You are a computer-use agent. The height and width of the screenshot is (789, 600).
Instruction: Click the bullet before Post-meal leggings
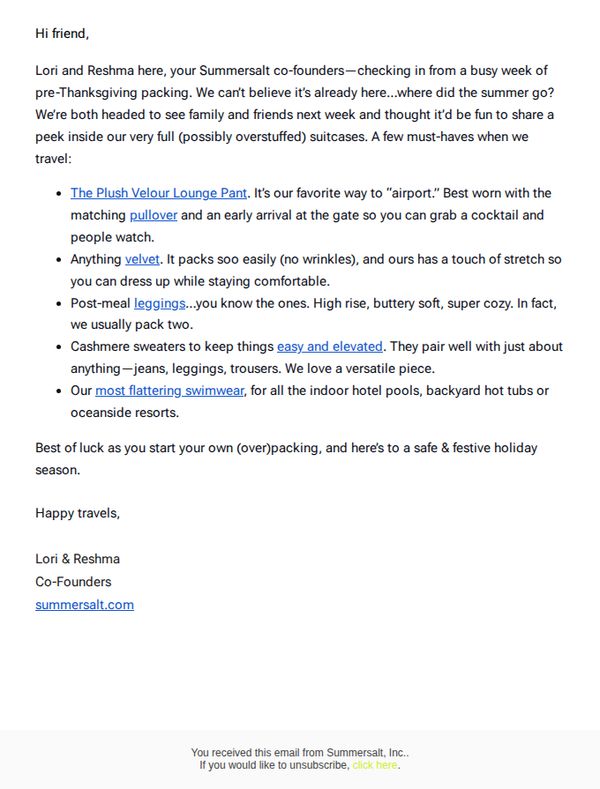[x=59, y=304]
